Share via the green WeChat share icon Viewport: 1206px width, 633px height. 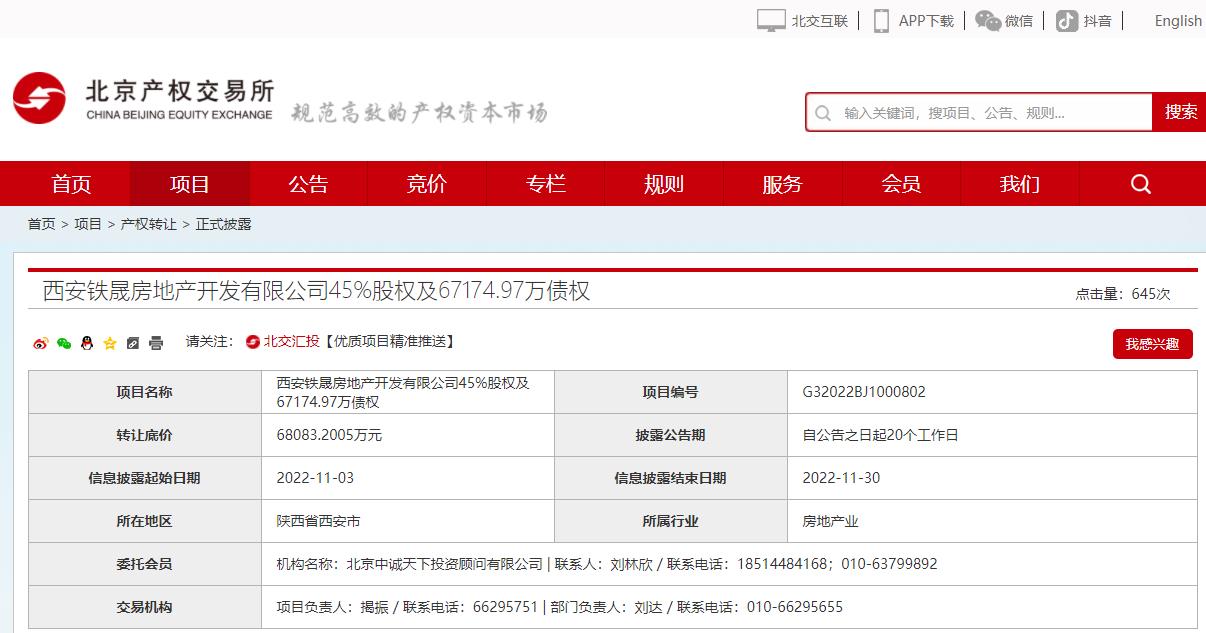pos(64,343)
